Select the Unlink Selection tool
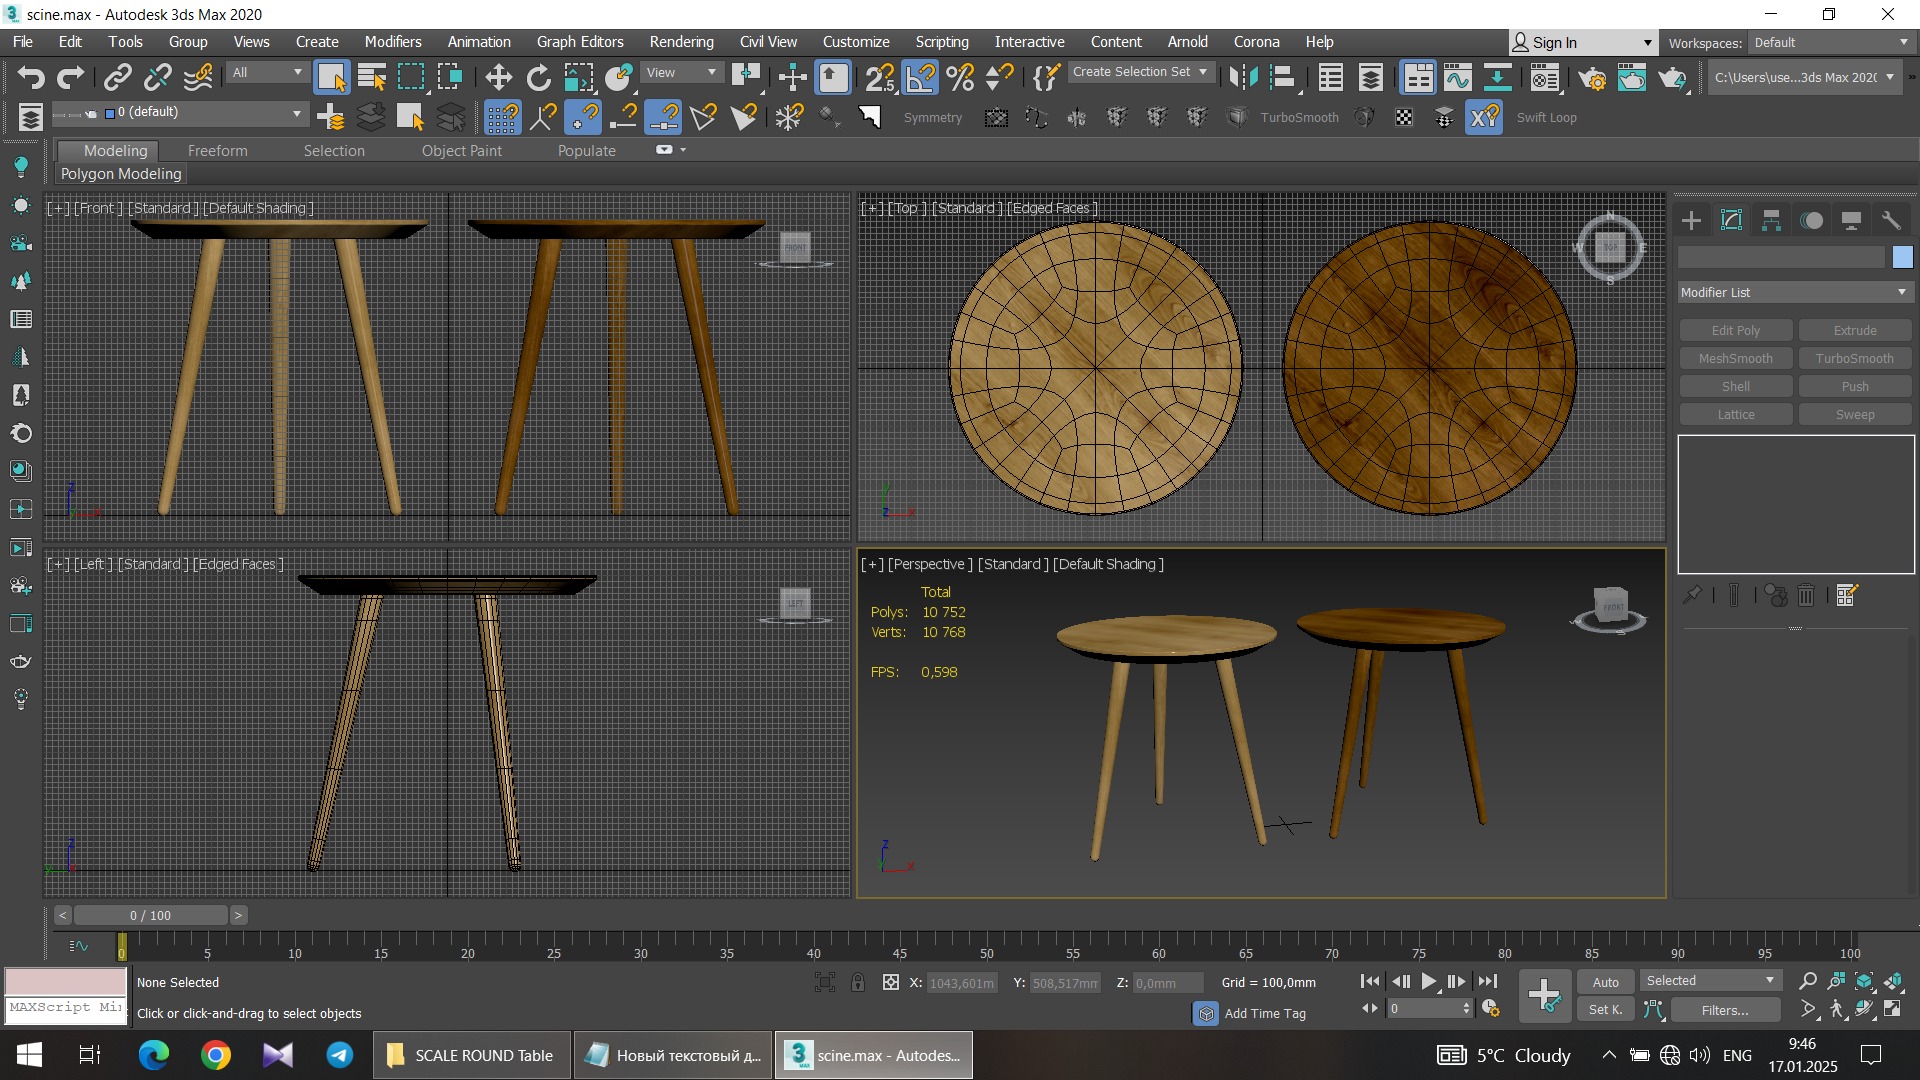 [158, 77]
